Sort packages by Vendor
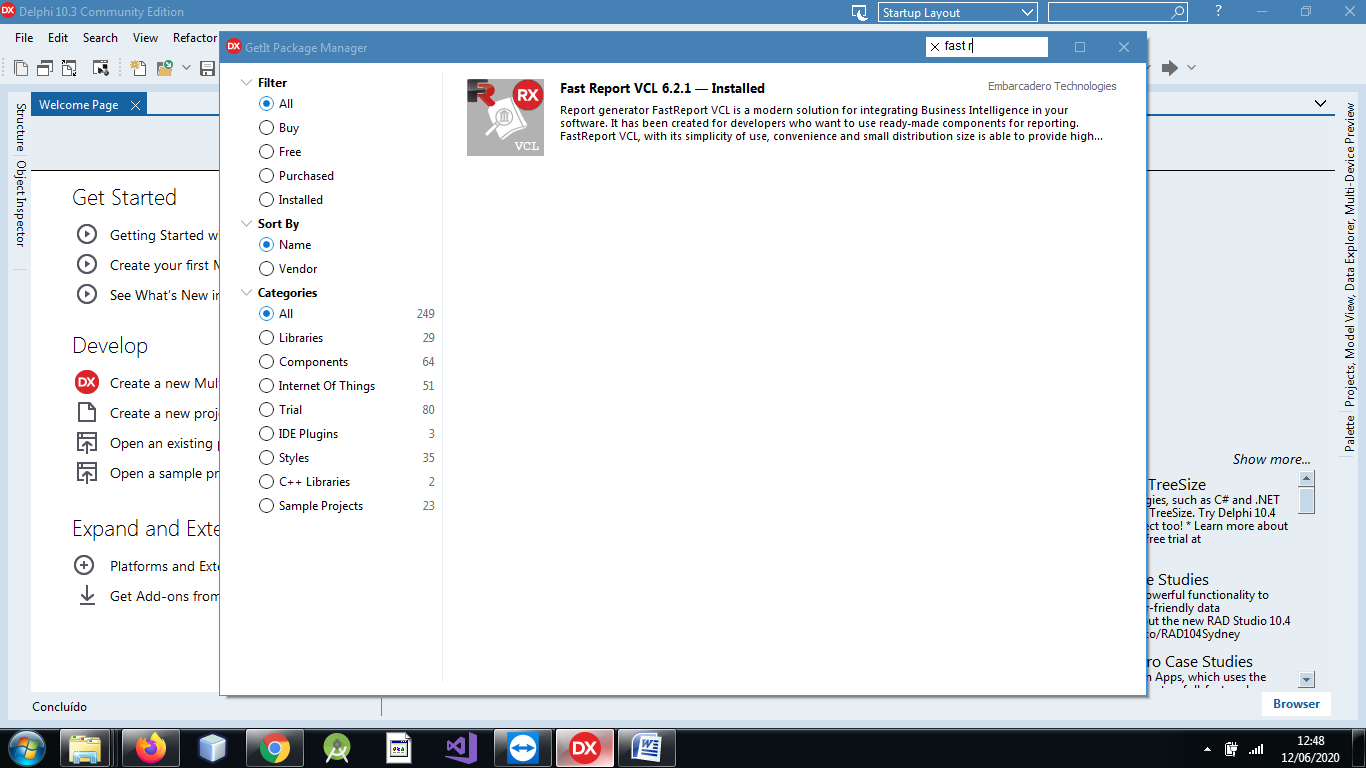The width and height of the screenshot is (1366, 768). (x=288, y=269)
